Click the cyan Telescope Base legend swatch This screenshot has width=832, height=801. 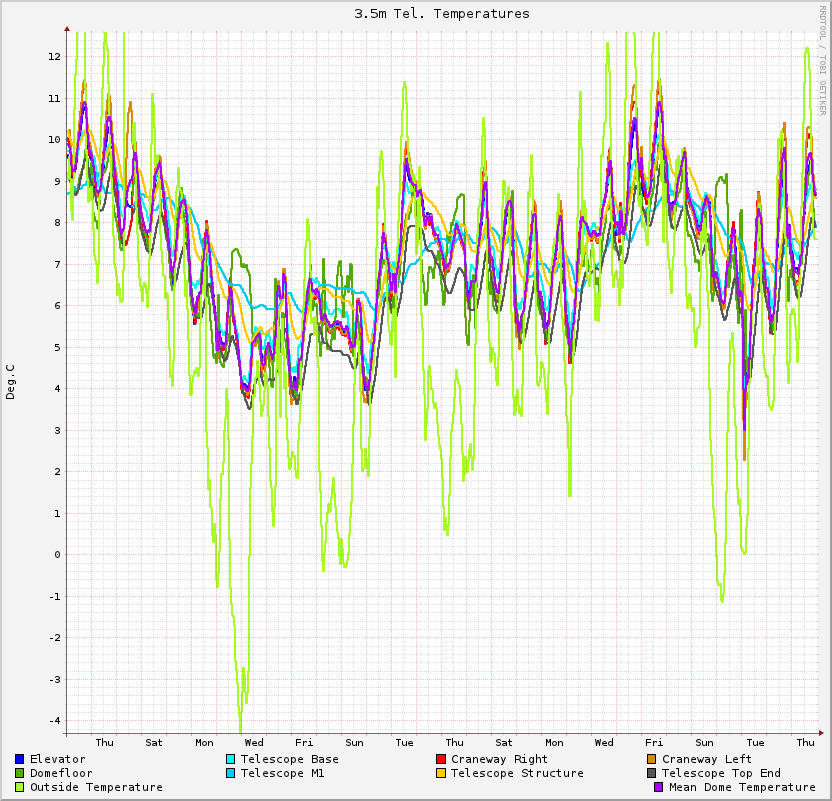click(x=231, y=759)
